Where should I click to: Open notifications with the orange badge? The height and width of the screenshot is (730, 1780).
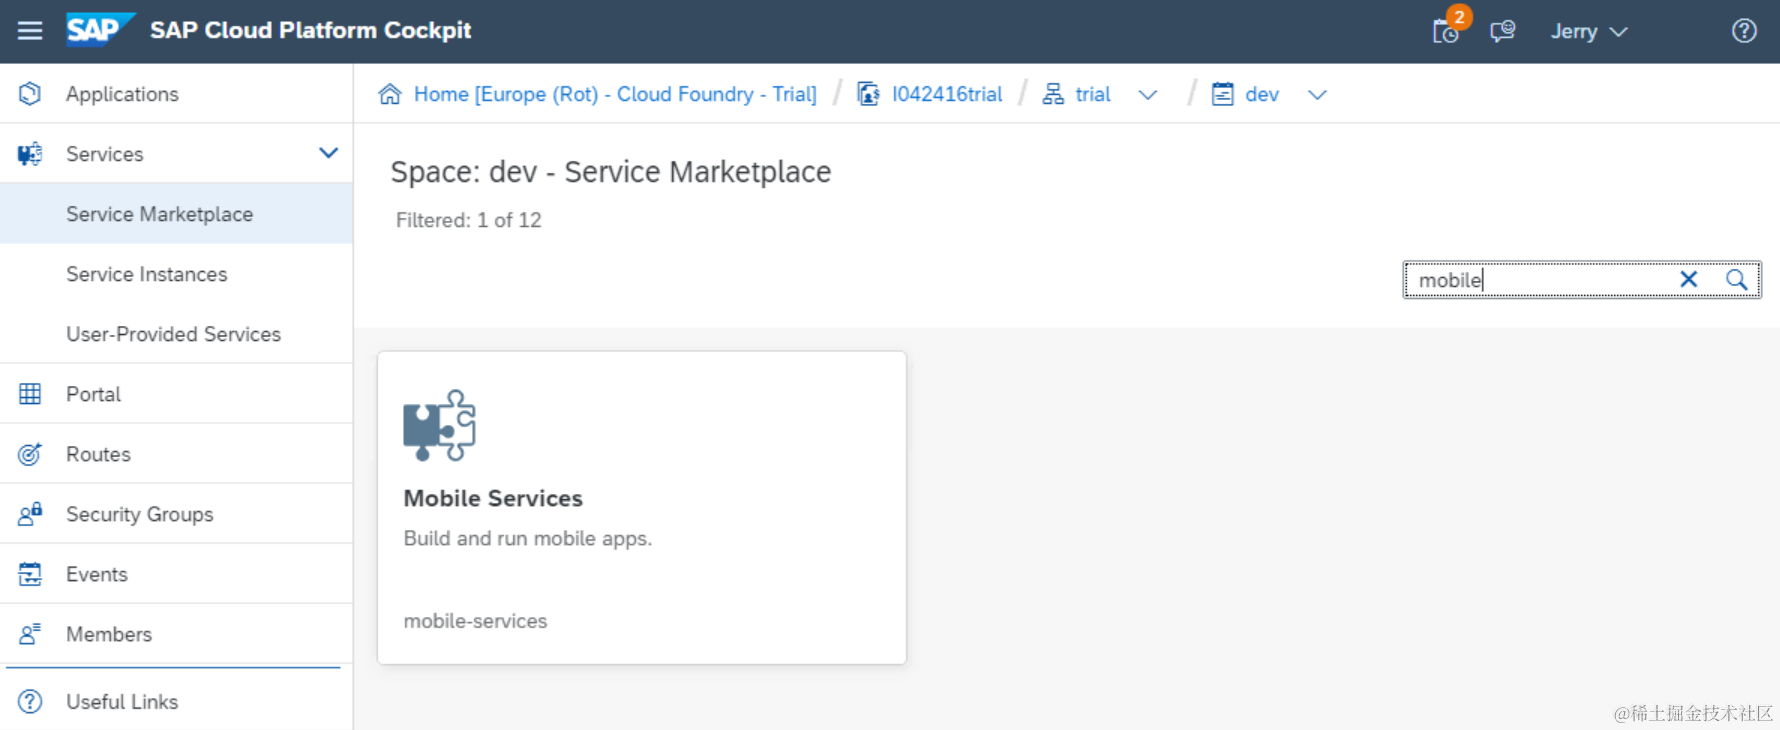[x=1446, y=31]
